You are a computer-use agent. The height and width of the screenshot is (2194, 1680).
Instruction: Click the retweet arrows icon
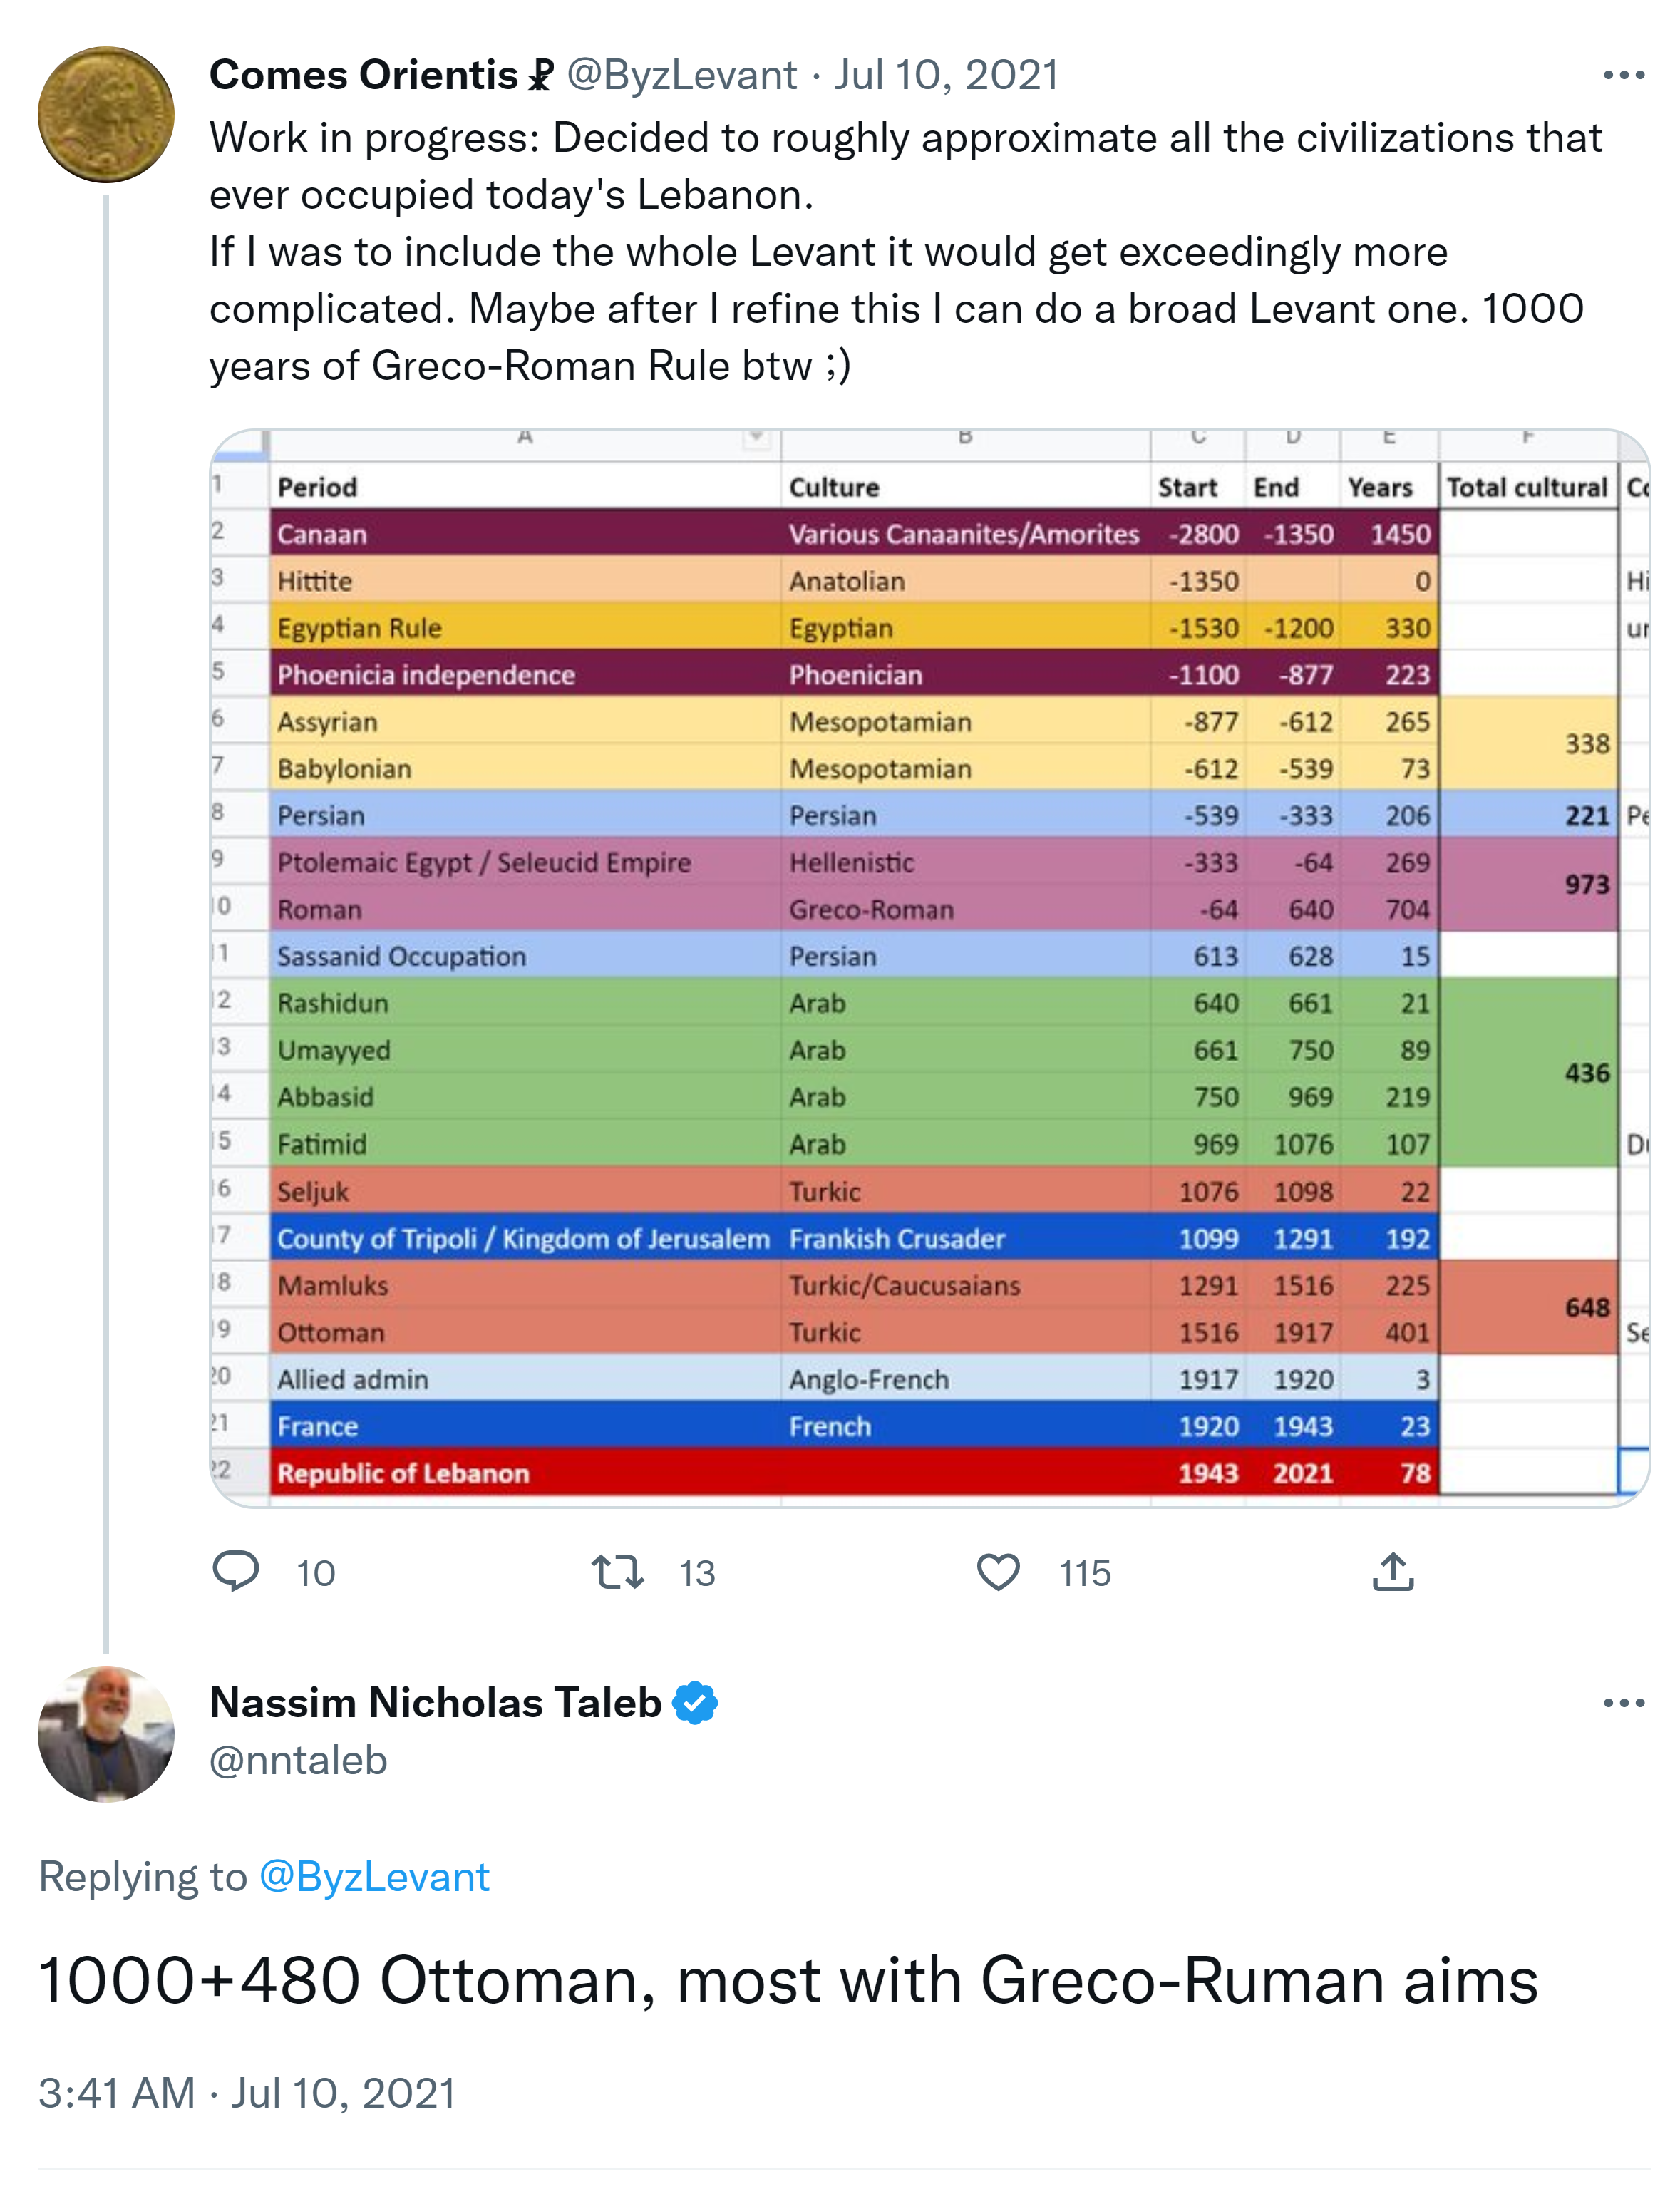(x=617, y=1572)
